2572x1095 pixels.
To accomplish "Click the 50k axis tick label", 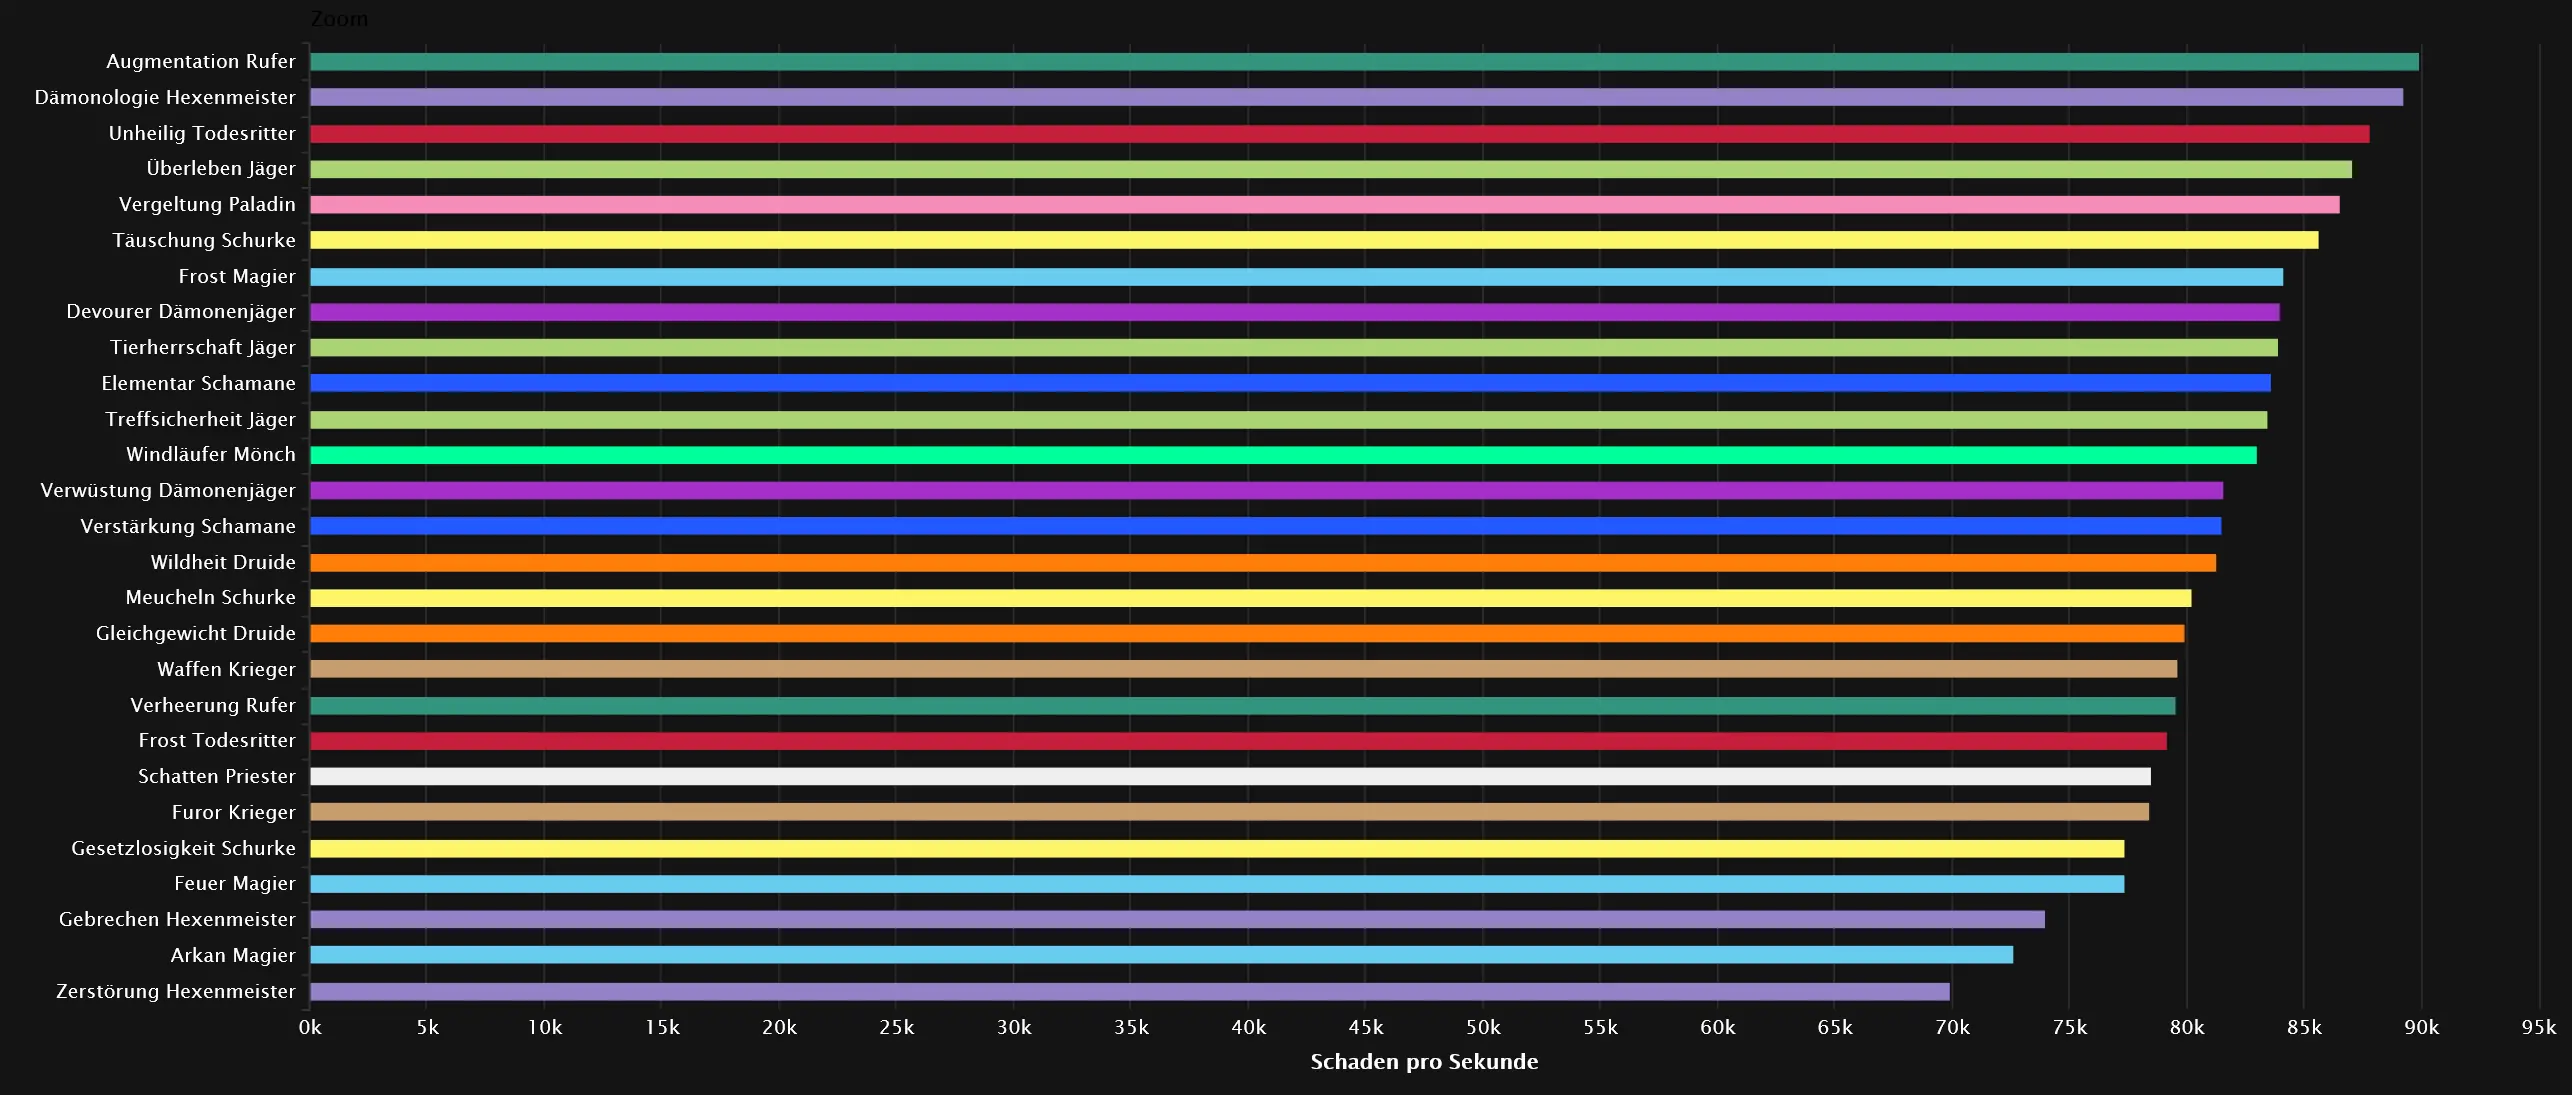I will pyautogui.click(x=1484, y=1027).
